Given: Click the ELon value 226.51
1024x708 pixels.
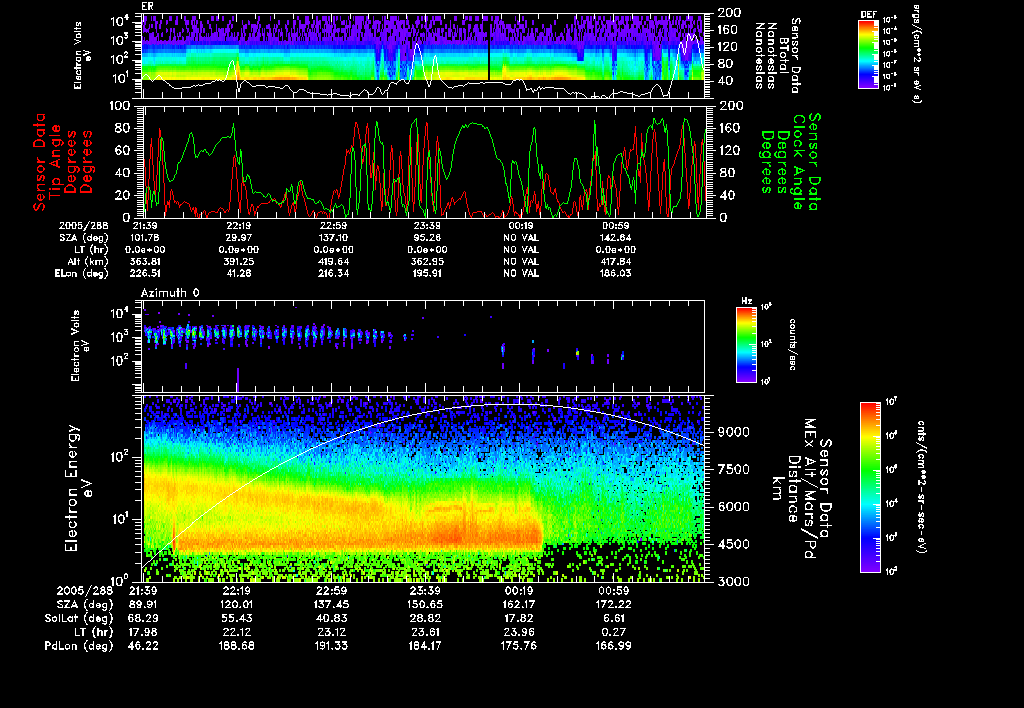Looking at the screenshot, I should [144, 273].
